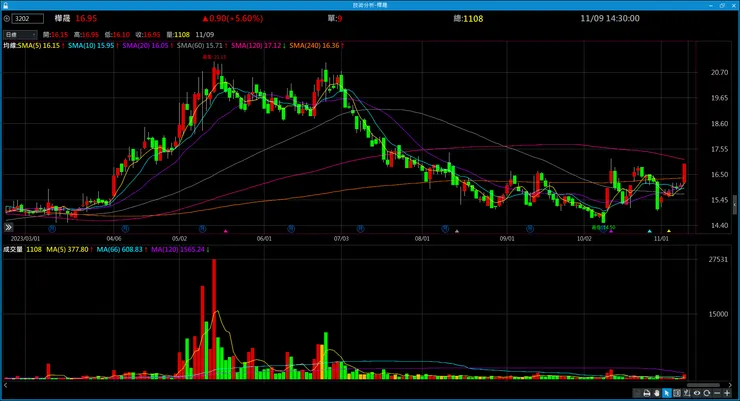Click the 10/02 date axis label
740x401 pixels.
pyautogui.click(x=584, y=239)
